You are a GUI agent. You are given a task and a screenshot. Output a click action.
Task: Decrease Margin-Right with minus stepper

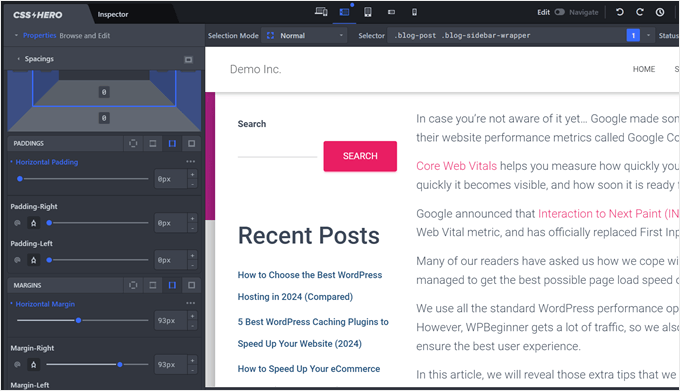193,370
